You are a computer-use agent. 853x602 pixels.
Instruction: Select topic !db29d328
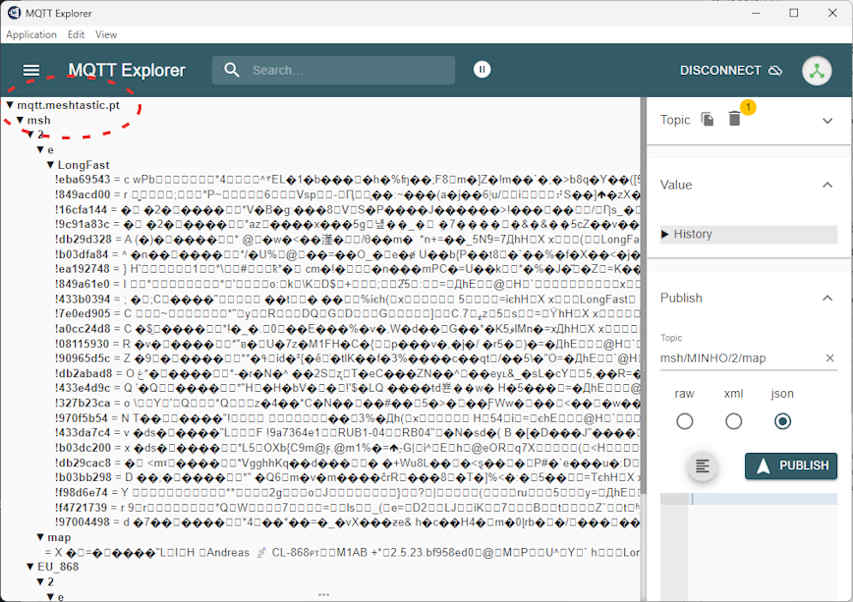(x=348, y=239)
